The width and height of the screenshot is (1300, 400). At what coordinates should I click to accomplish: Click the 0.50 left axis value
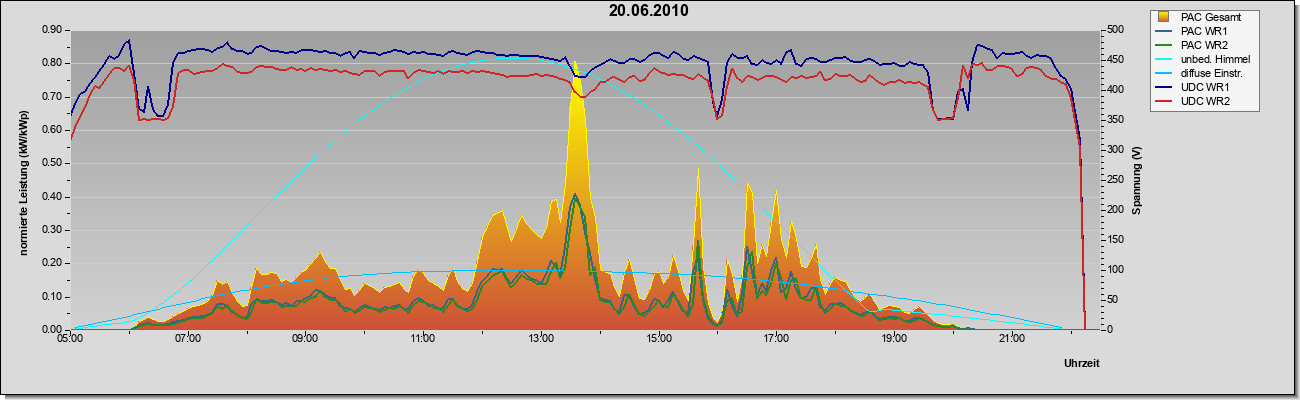pyautogui.click(x=53, y=163)
